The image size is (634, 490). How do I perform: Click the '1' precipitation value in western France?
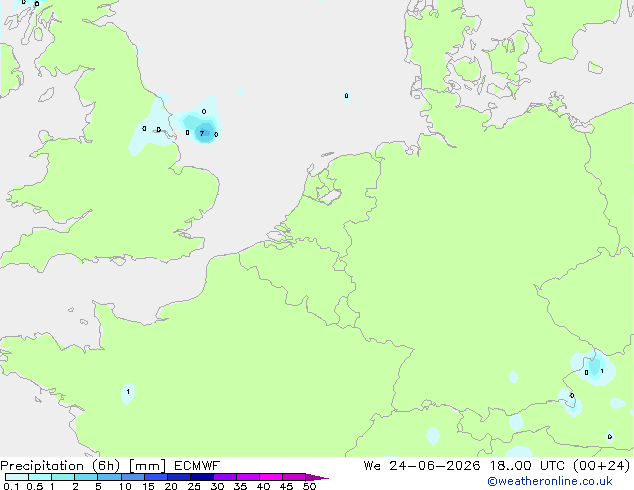(x=128, y=391)
